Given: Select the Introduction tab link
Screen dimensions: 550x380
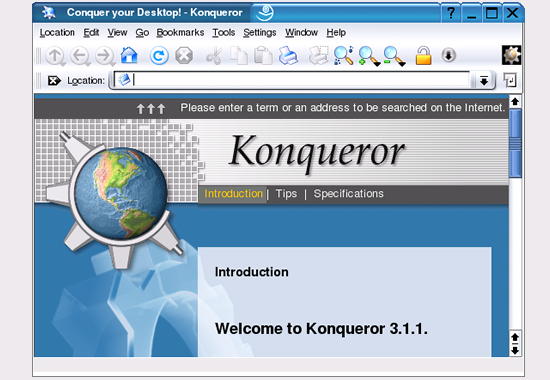Looking at the screenshot, I should click(x=233, y=194).
